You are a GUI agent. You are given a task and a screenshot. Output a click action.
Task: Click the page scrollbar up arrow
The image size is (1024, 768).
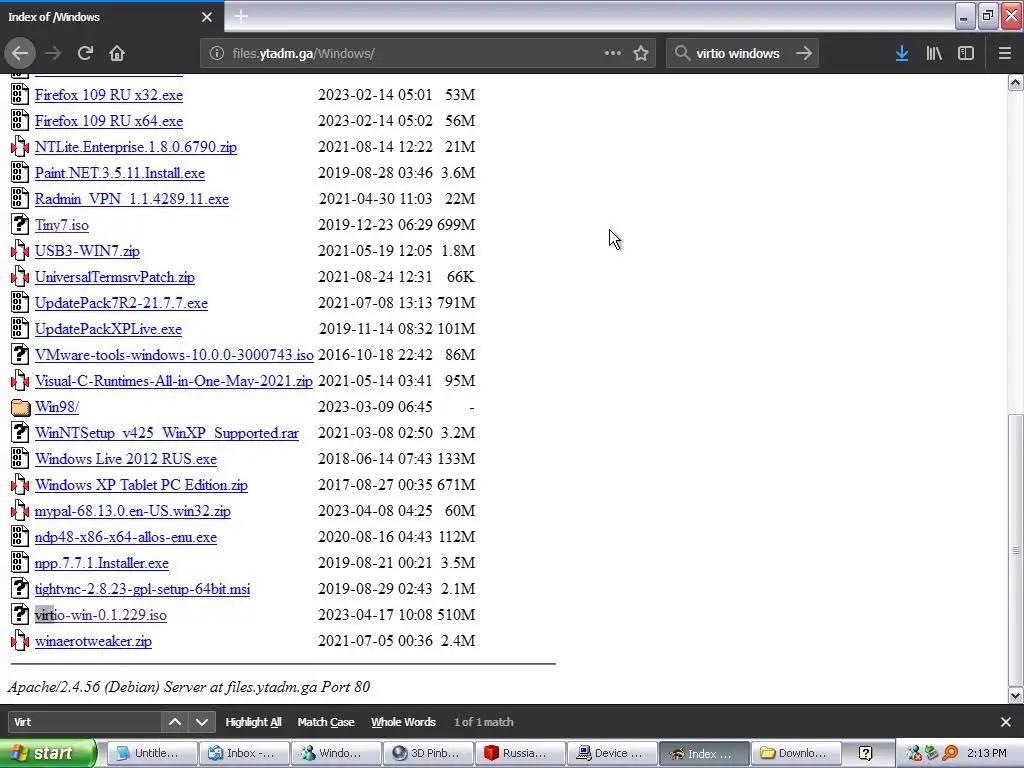coord(1016,82)
